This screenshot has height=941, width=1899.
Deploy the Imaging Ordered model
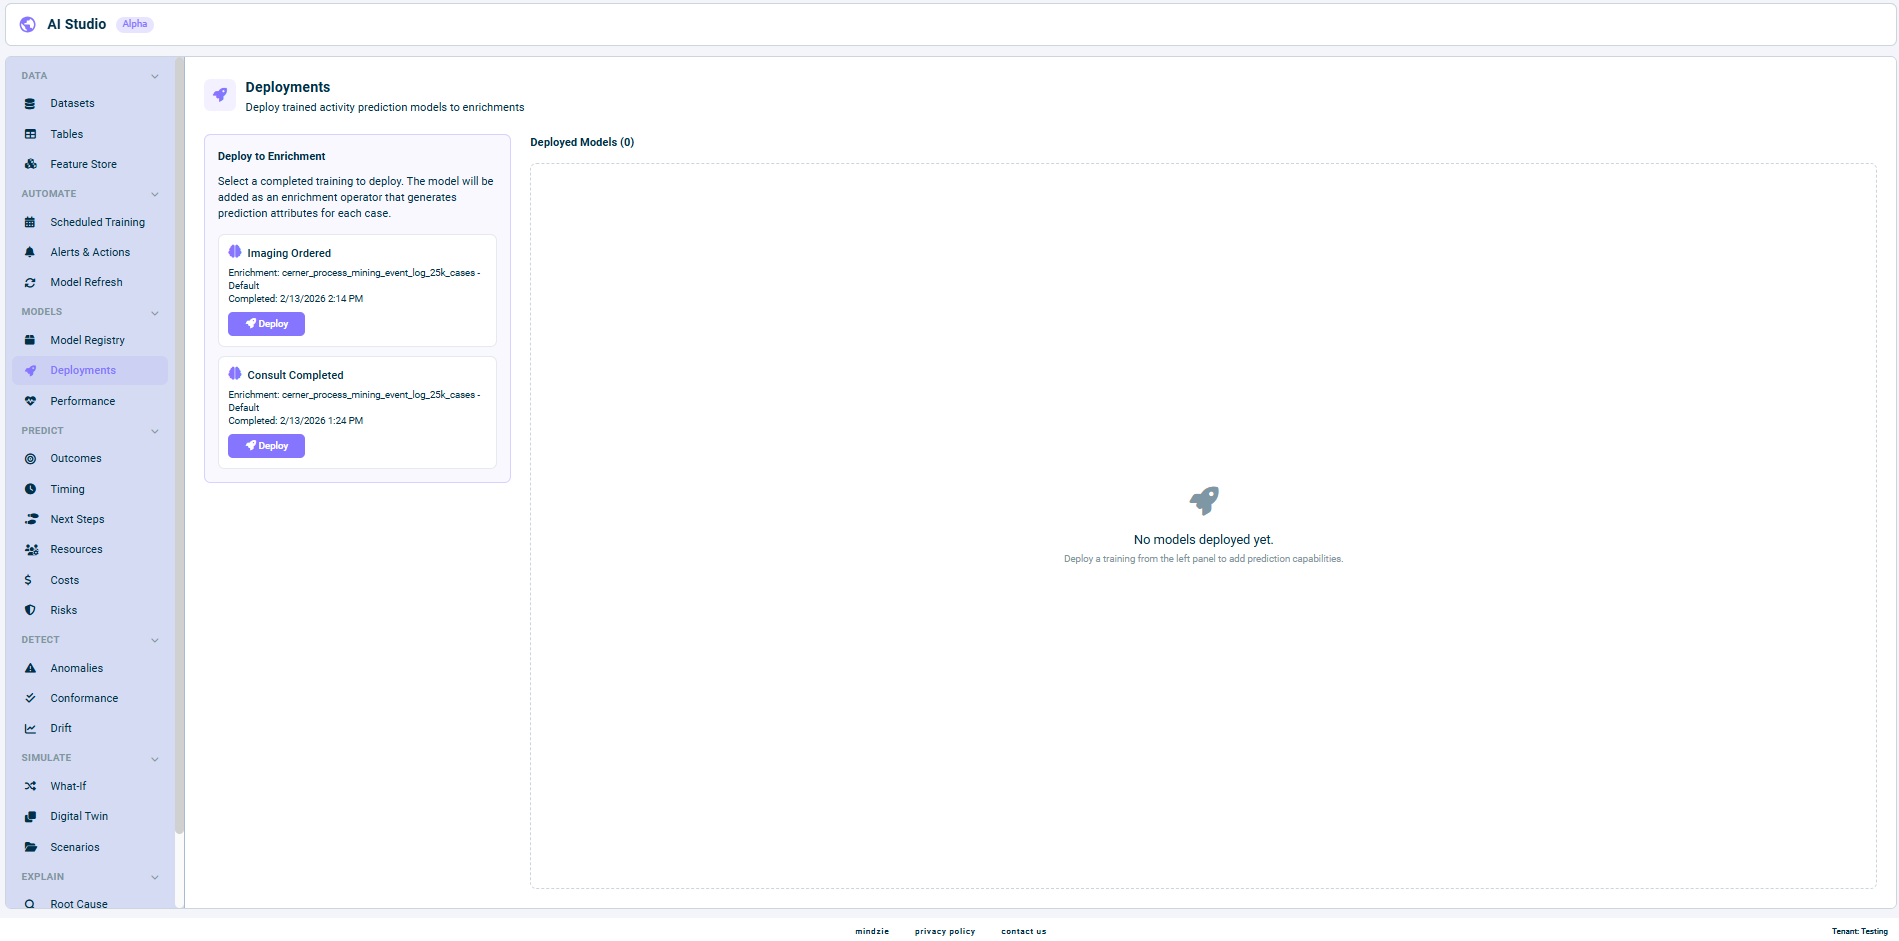tap(266, 324)
